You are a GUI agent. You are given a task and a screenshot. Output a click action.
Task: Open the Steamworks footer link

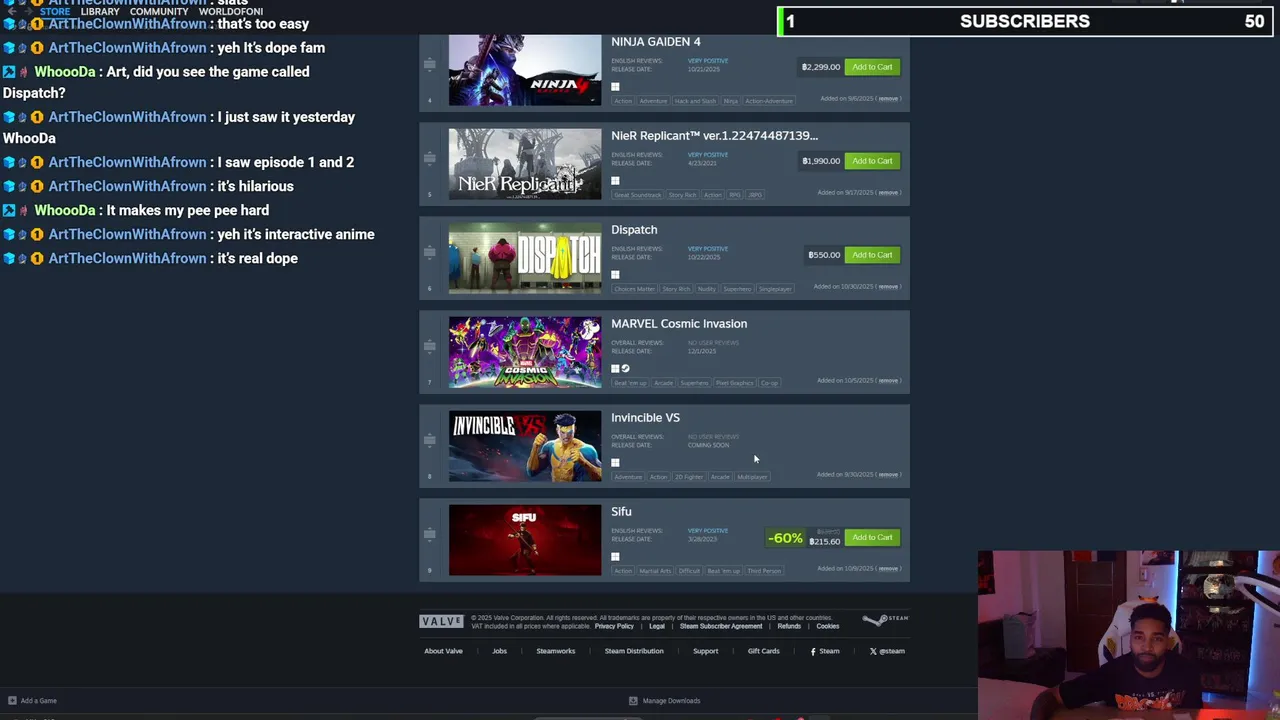tap(556, 651)
